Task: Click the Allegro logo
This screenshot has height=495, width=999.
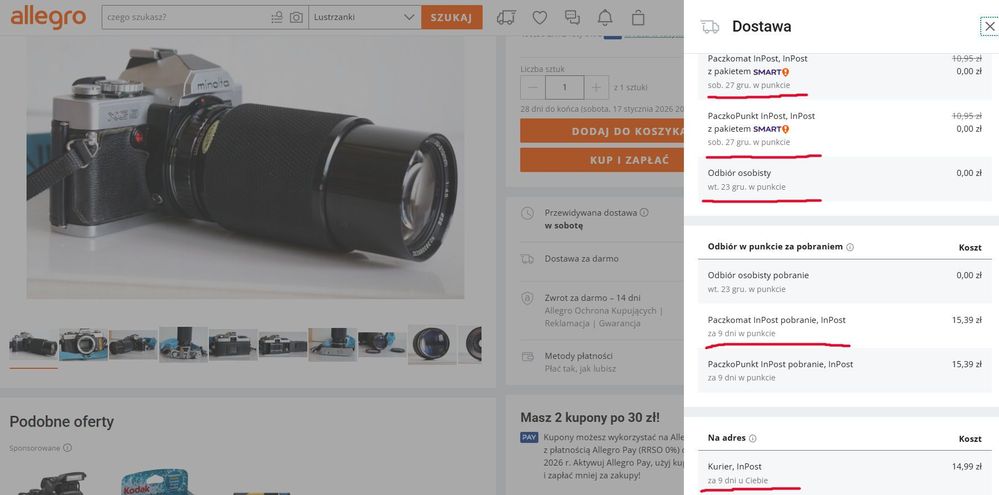Action: point(48,17)
